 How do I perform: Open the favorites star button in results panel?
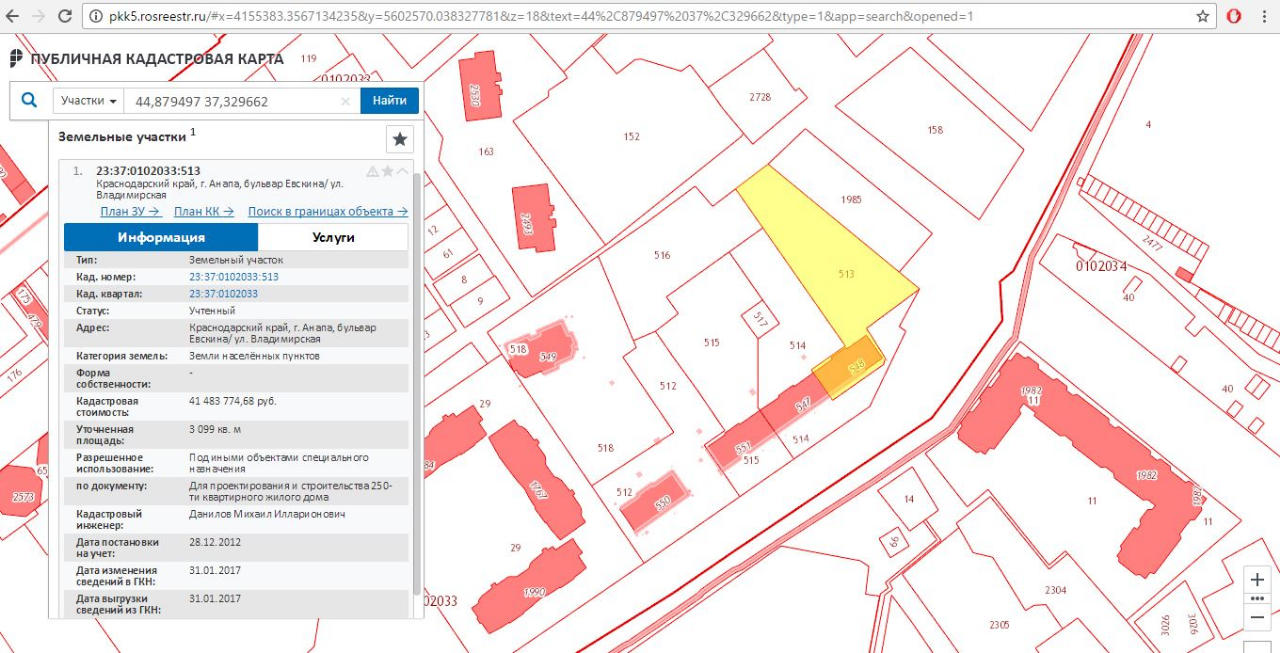click(x=400, y=139)
